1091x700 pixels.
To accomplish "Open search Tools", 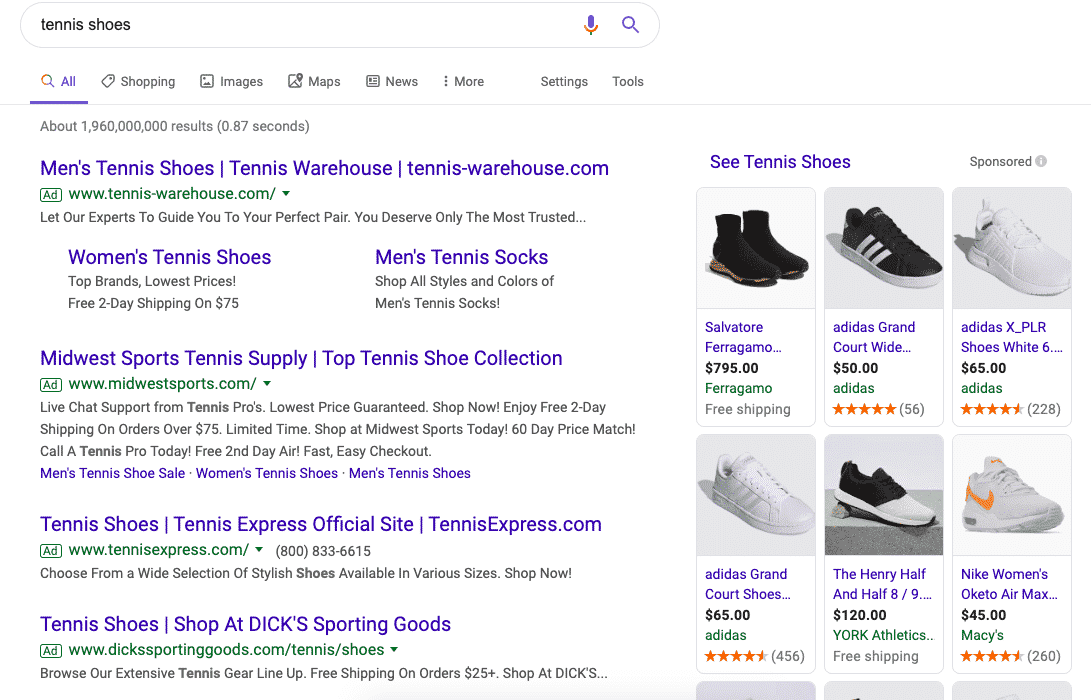I will coord(628,81).
